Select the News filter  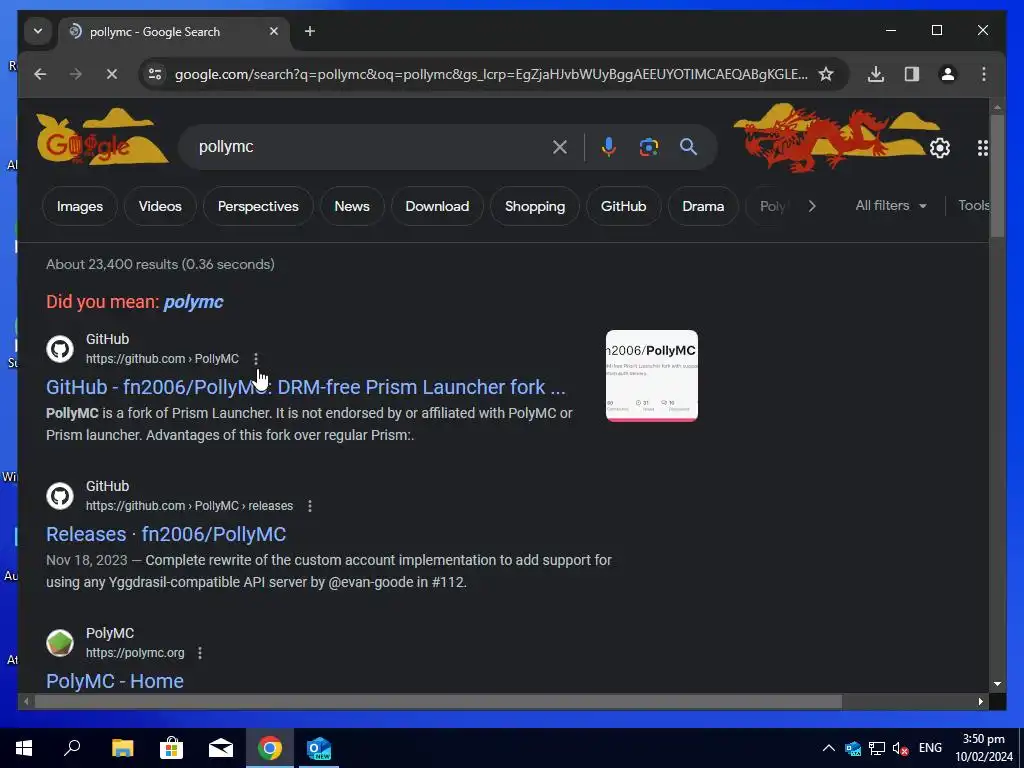coord(352,206)
